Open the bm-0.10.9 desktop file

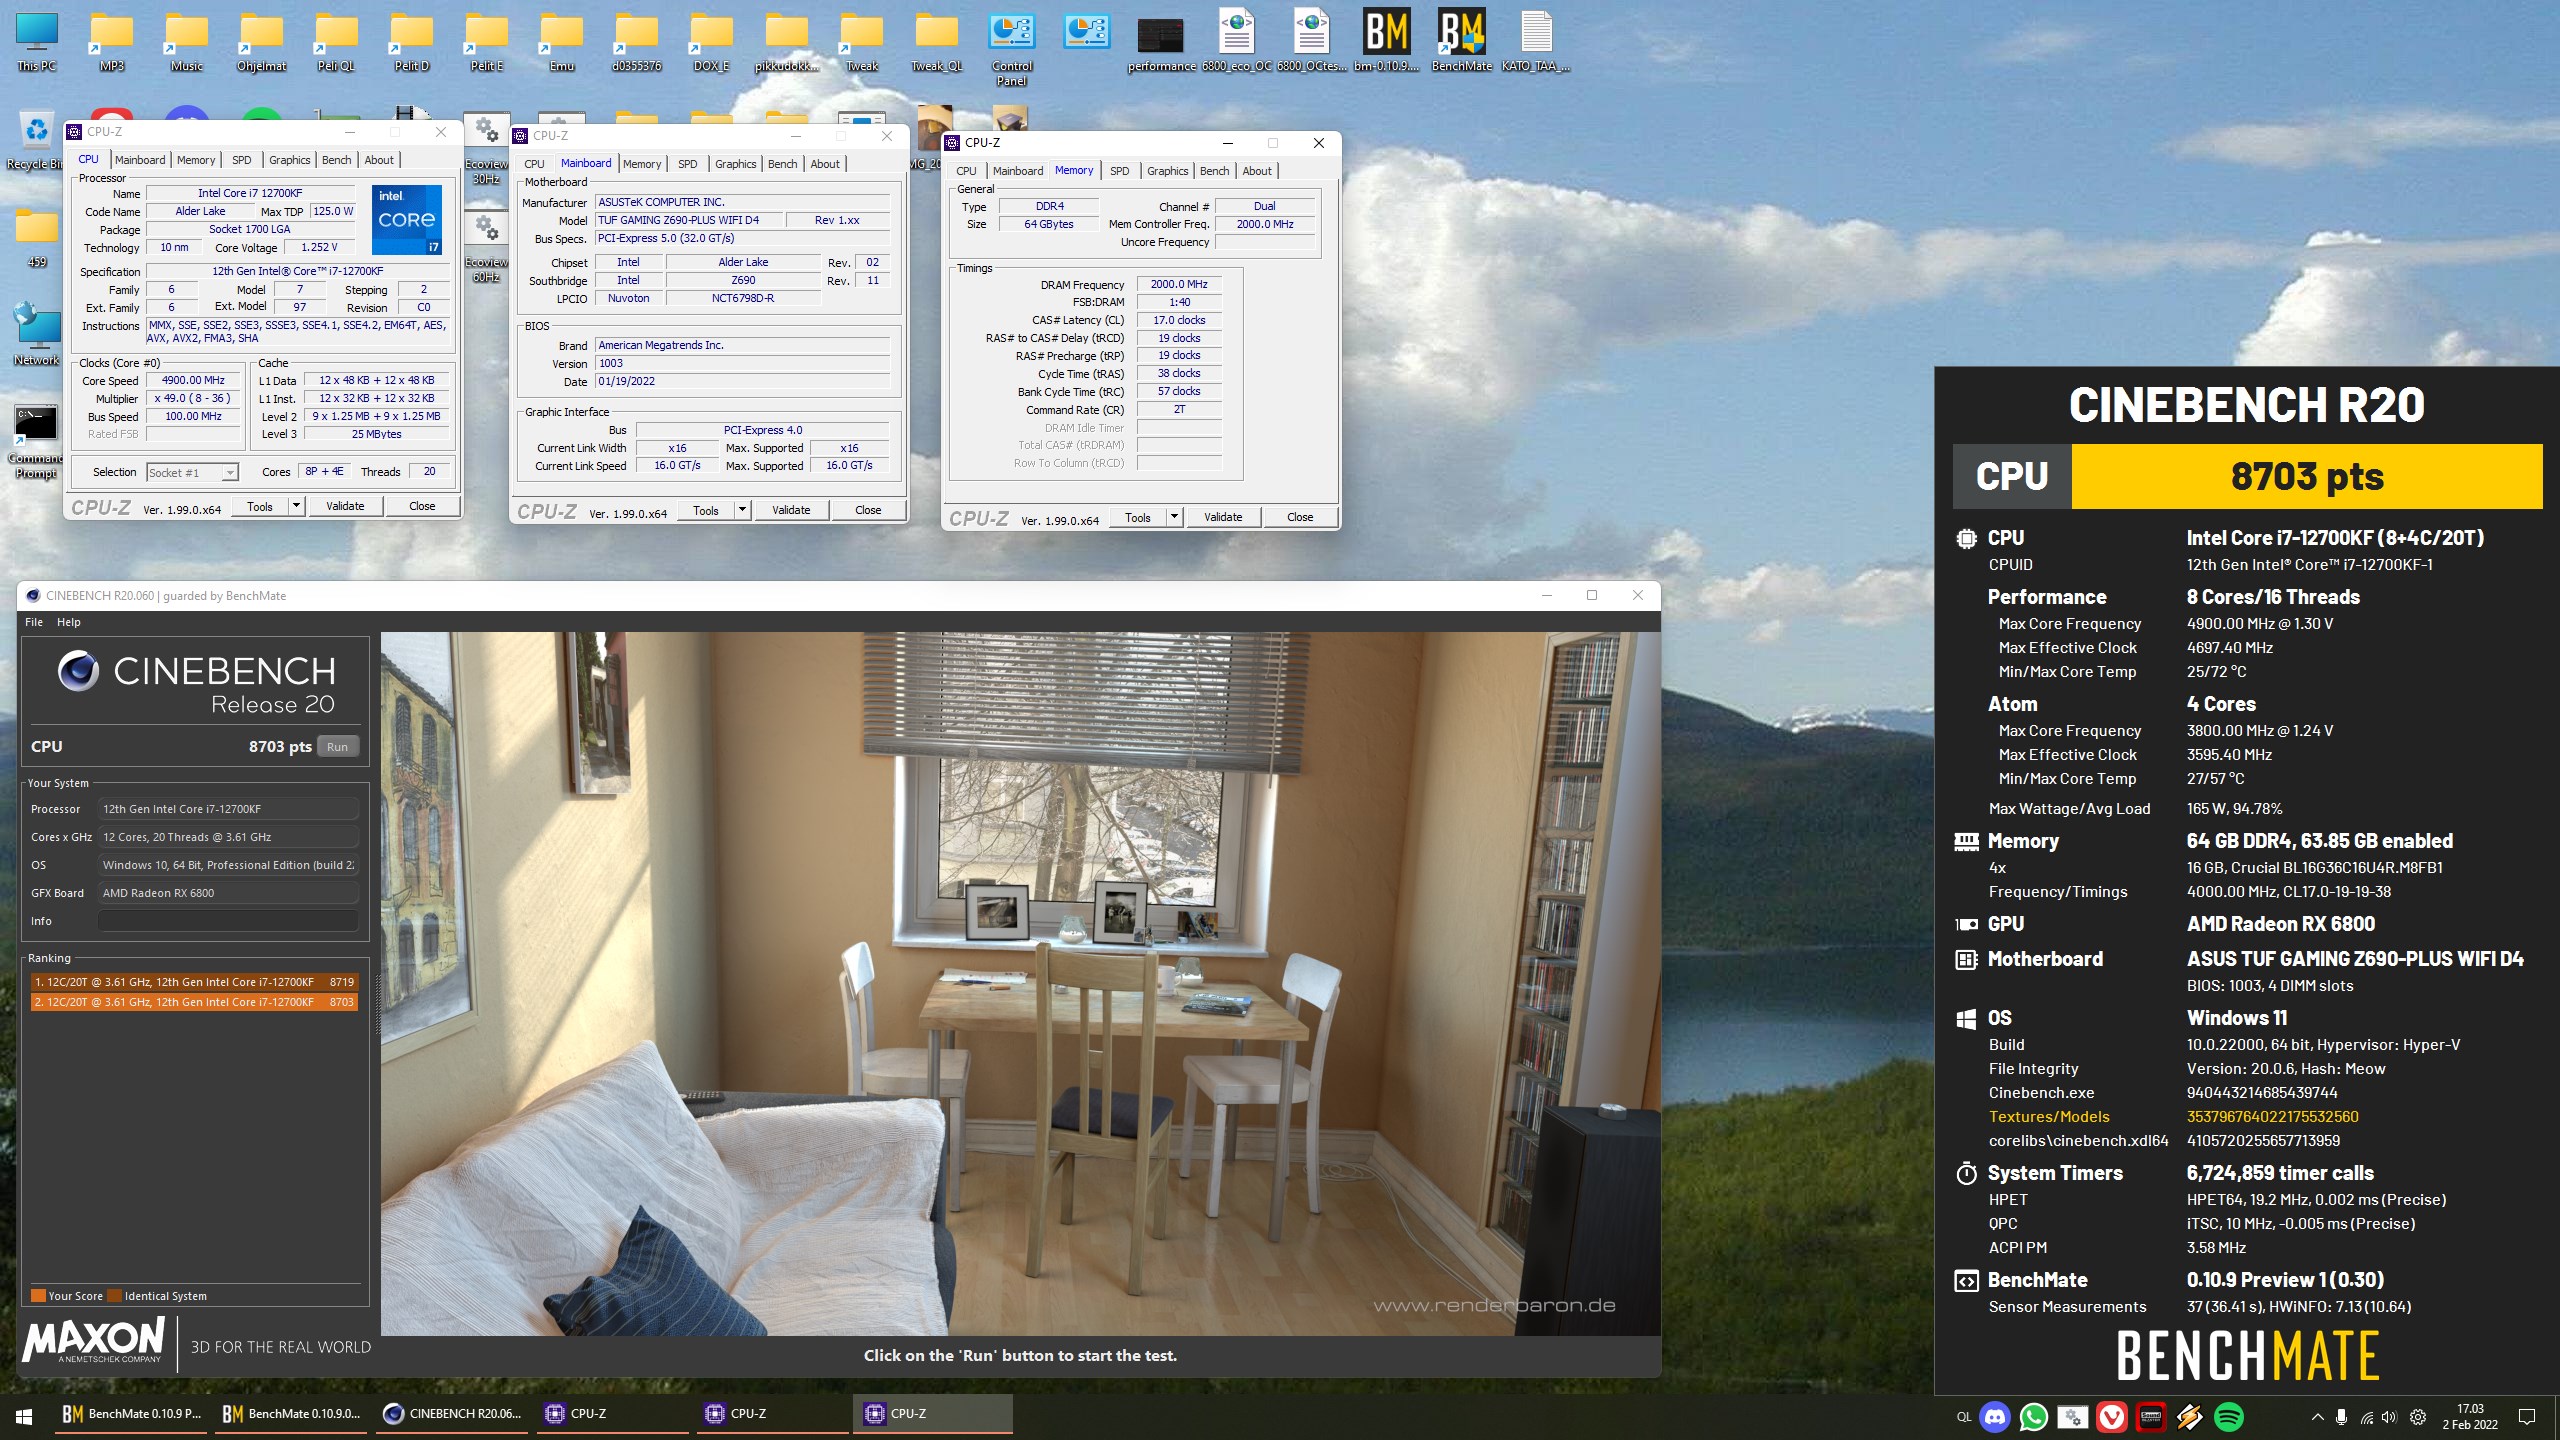coord(1386,42)
